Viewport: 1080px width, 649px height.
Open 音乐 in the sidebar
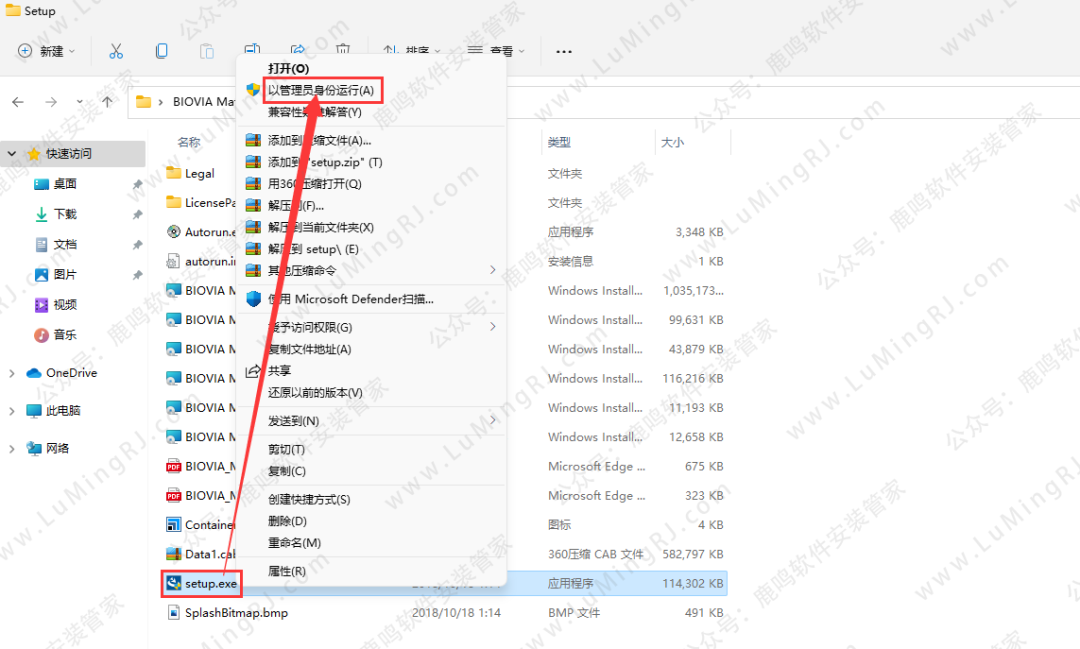click(x=65, y=335)
